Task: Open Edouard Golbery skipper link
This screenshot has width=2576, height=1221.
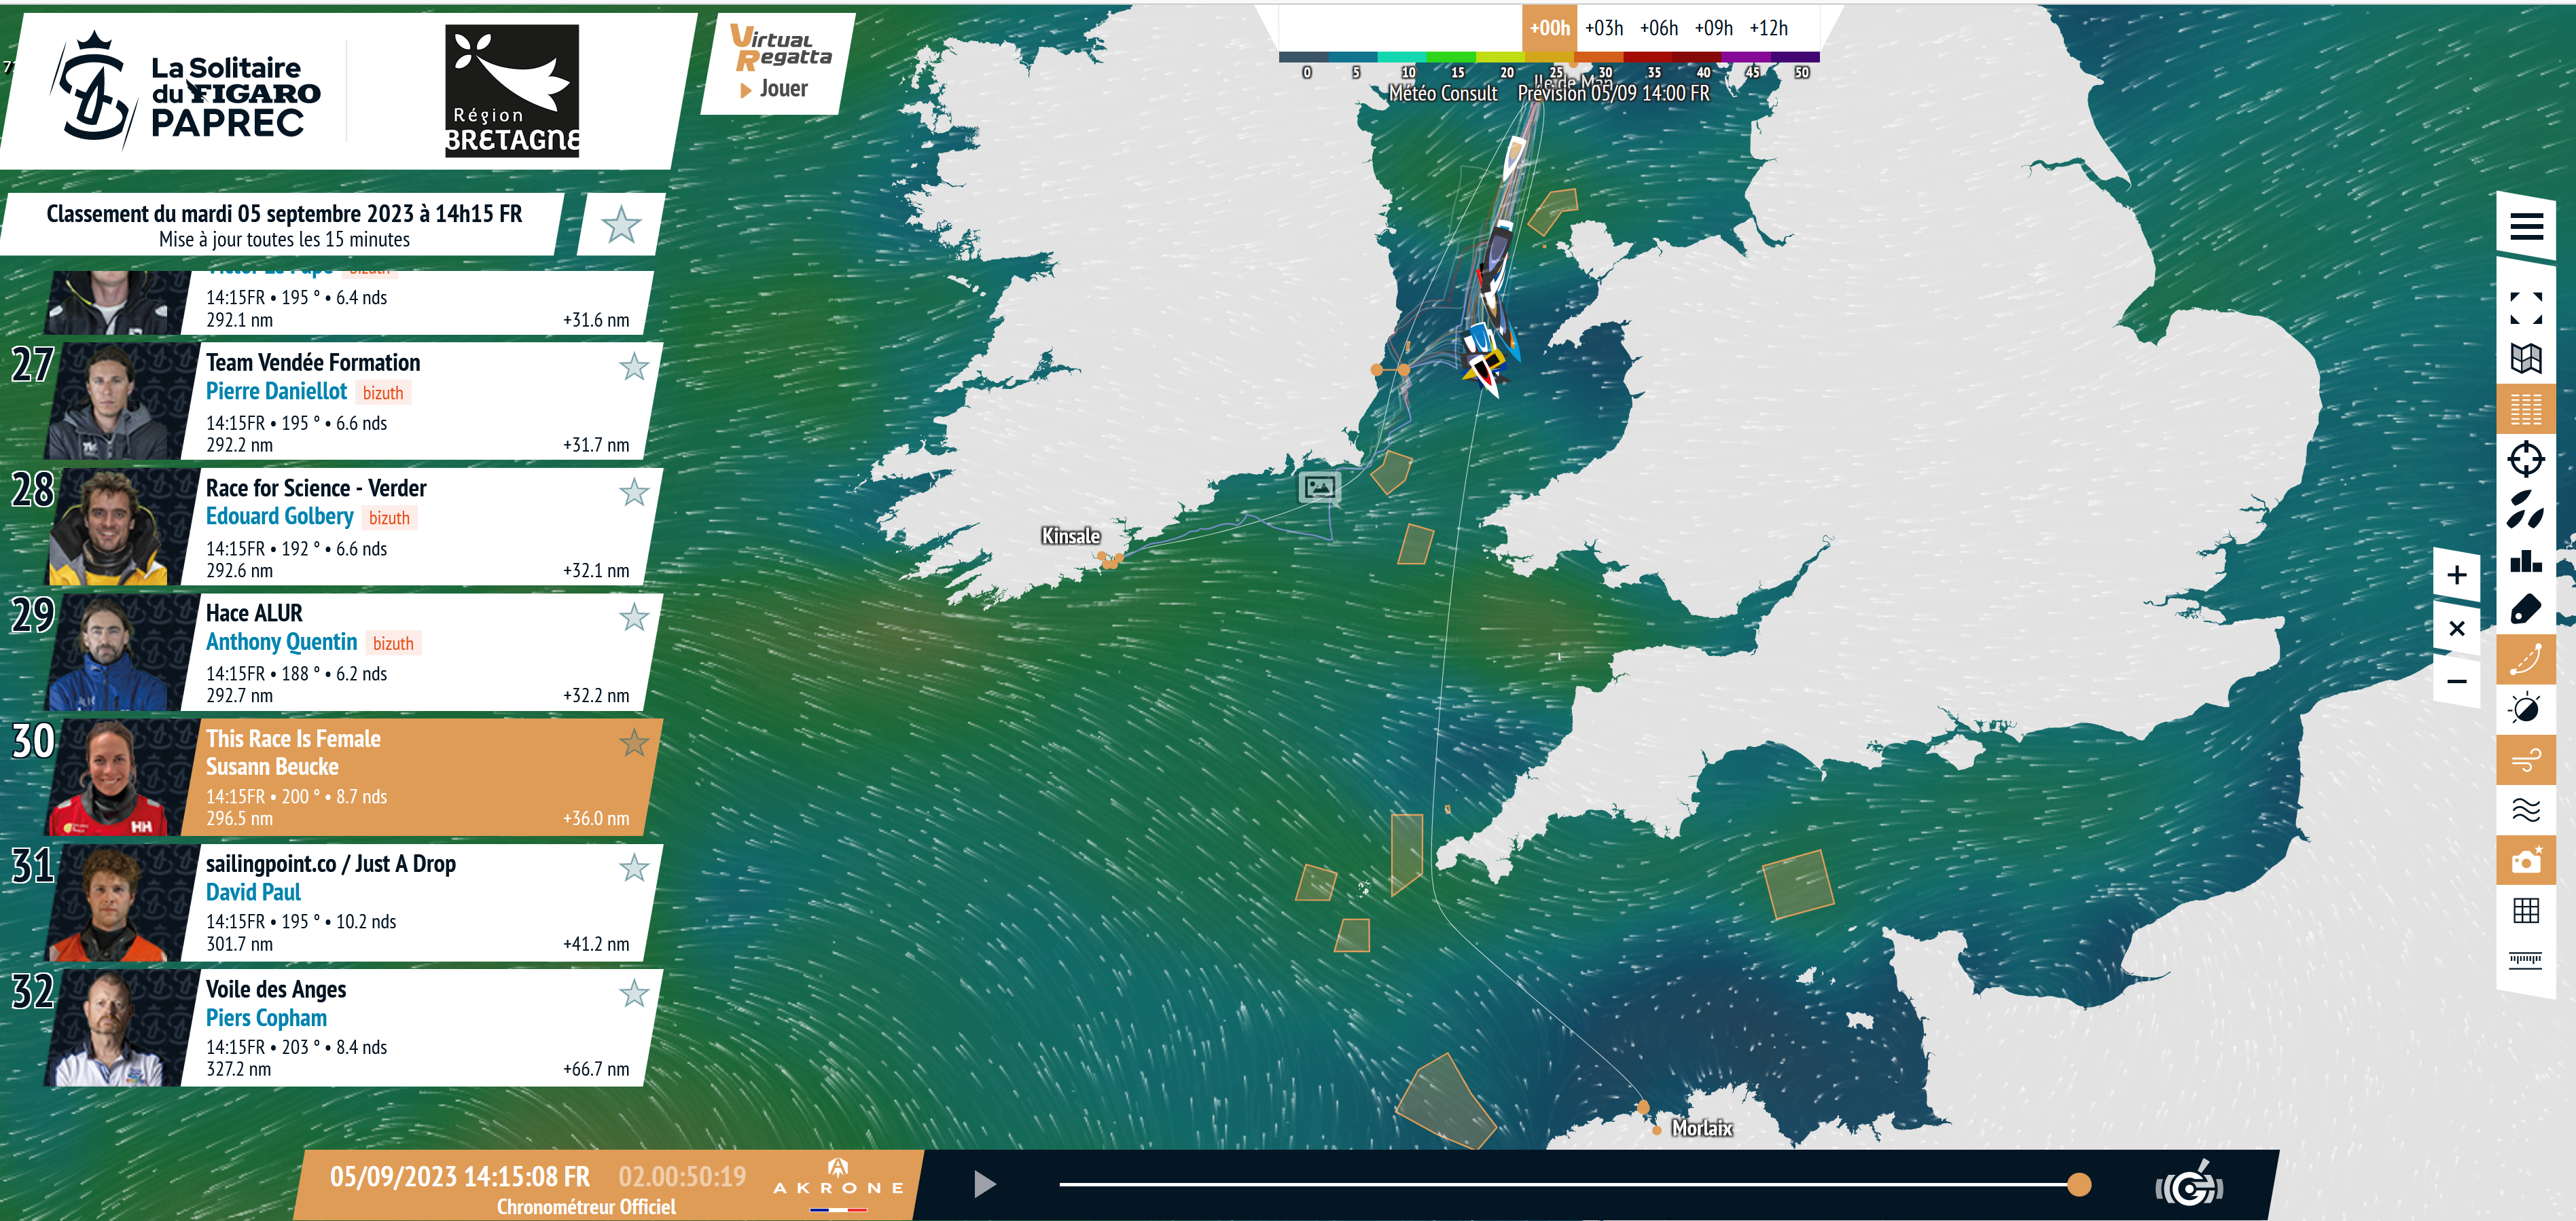Action: 280,517
